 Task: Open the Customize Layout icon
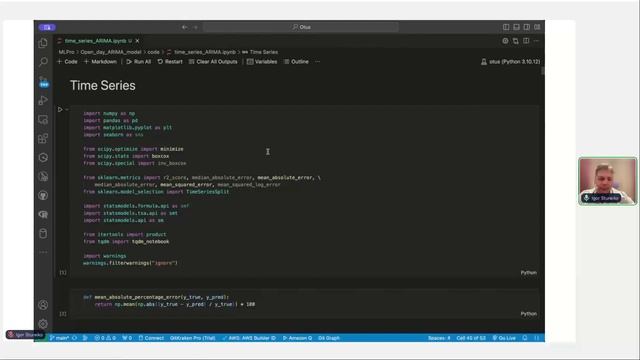coord(537,27)
